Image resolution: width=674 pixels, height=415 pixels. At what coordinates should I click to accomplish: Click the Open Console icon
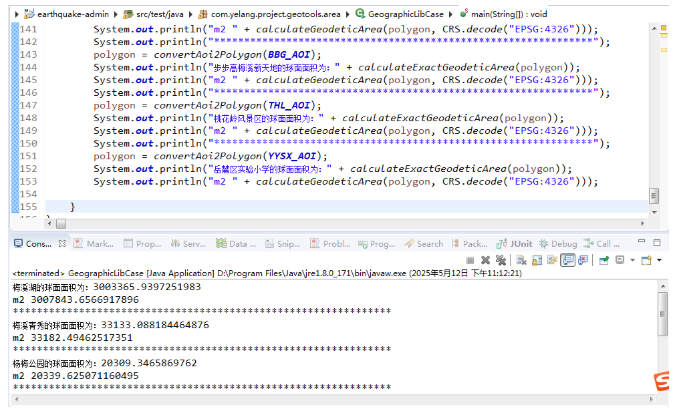[x=646, y=260]
